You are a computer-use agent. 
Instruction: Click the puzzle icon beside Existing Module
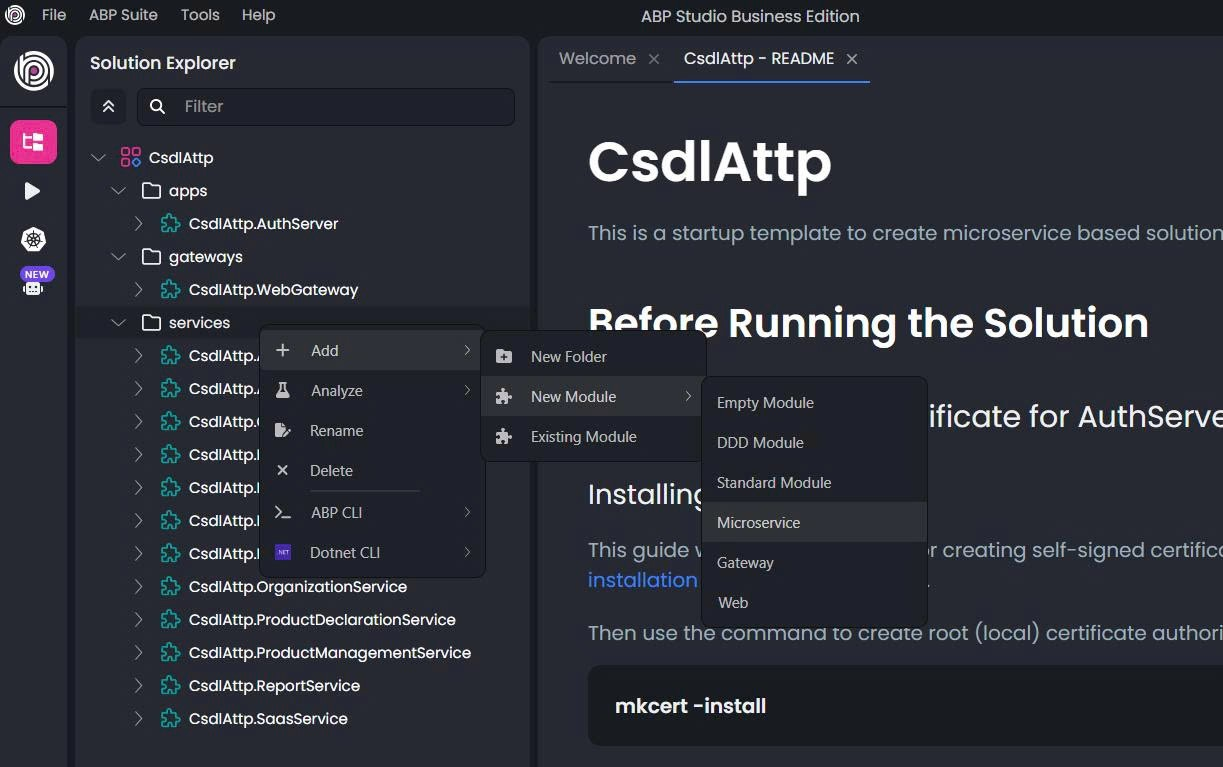pyautogui.click(x=504, y=436)
